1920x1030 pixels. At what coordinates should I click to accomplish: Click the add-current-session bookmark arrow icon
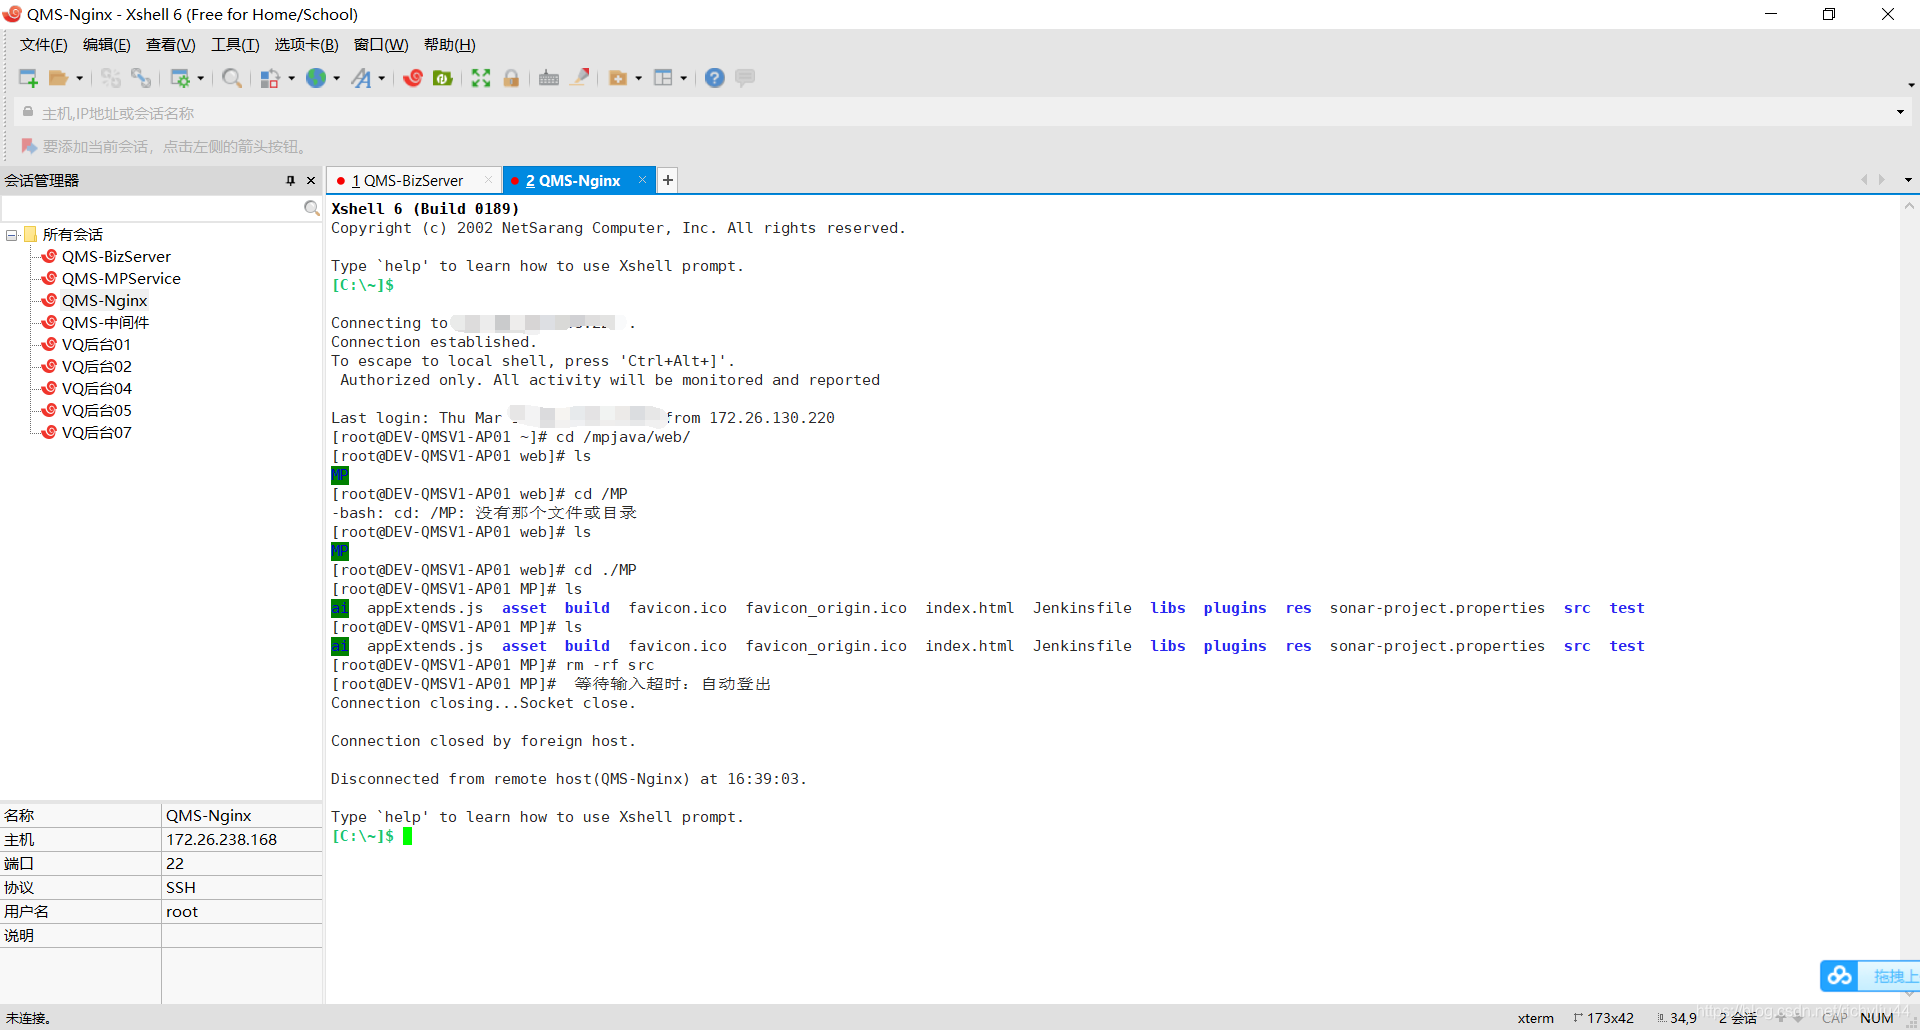click(29, 146)
